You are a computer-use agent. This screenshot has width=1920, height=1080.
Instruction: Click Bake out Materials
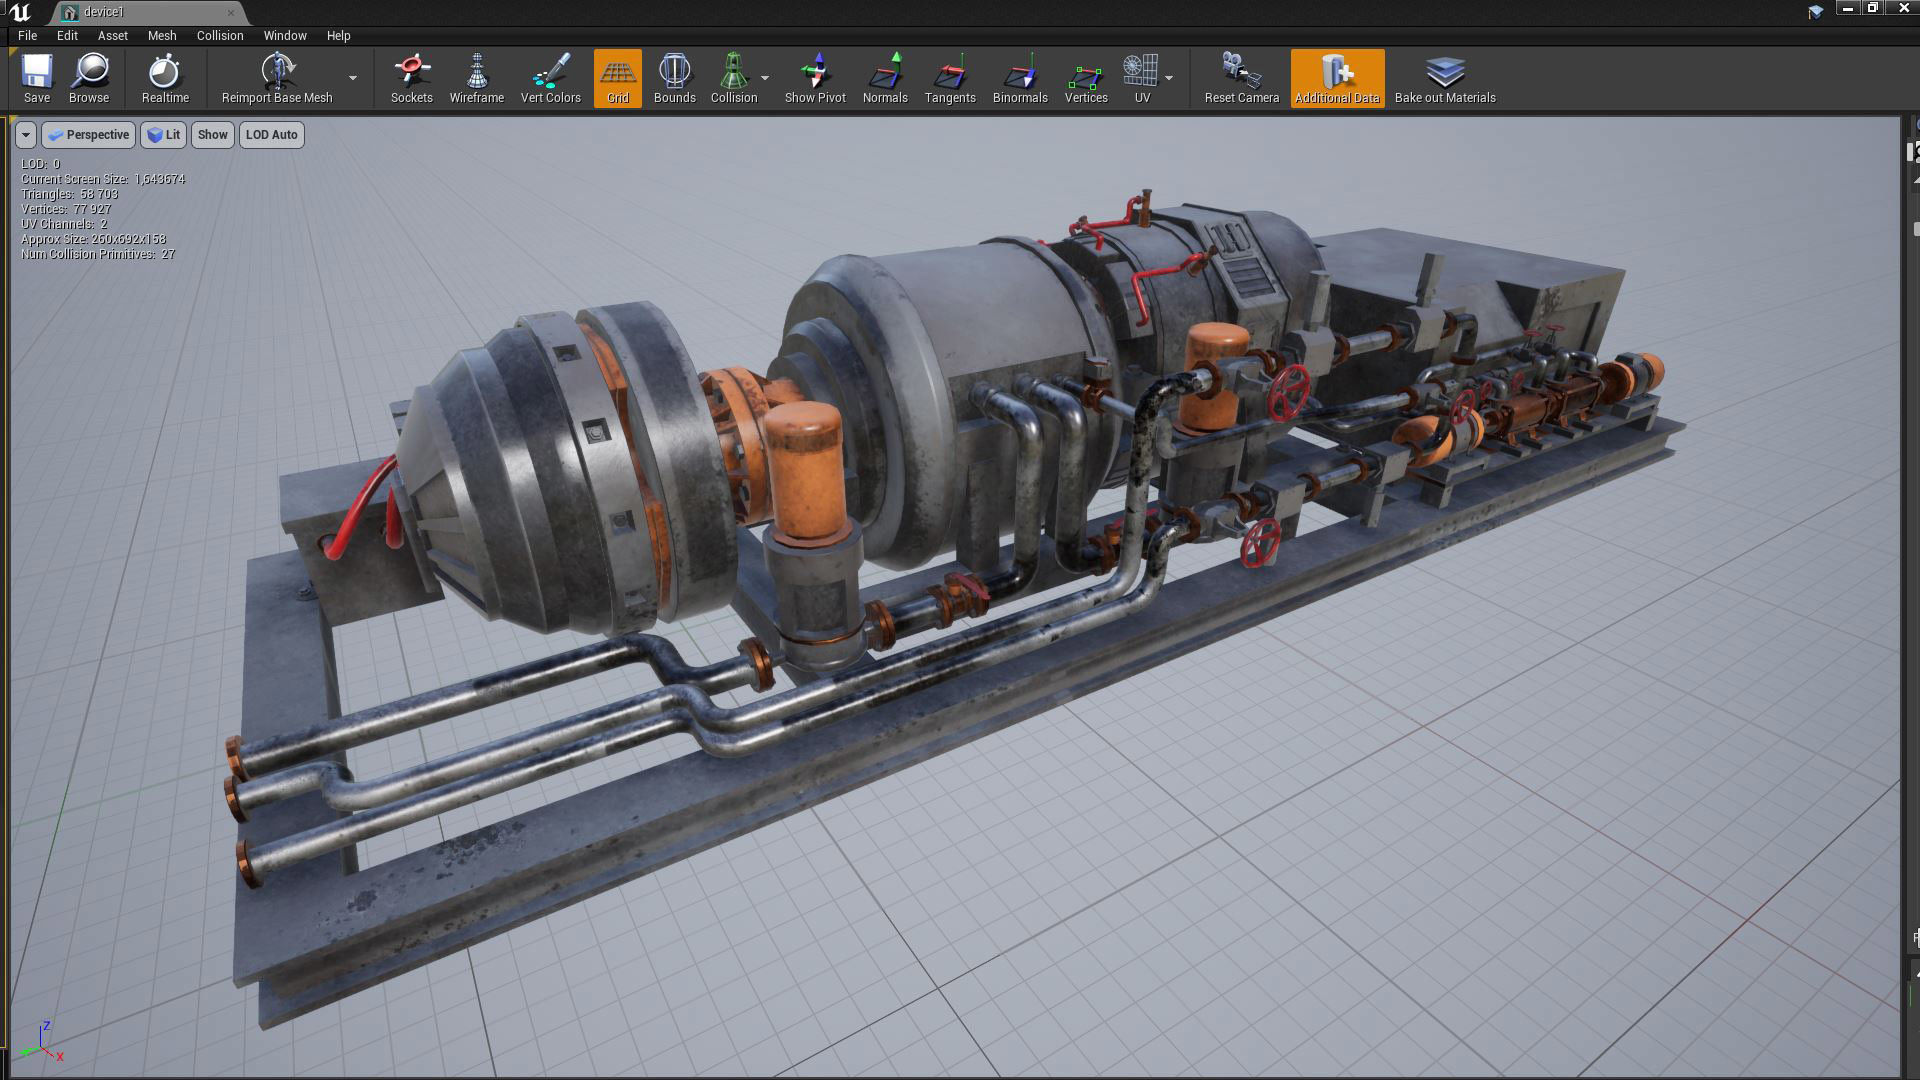1445,78
